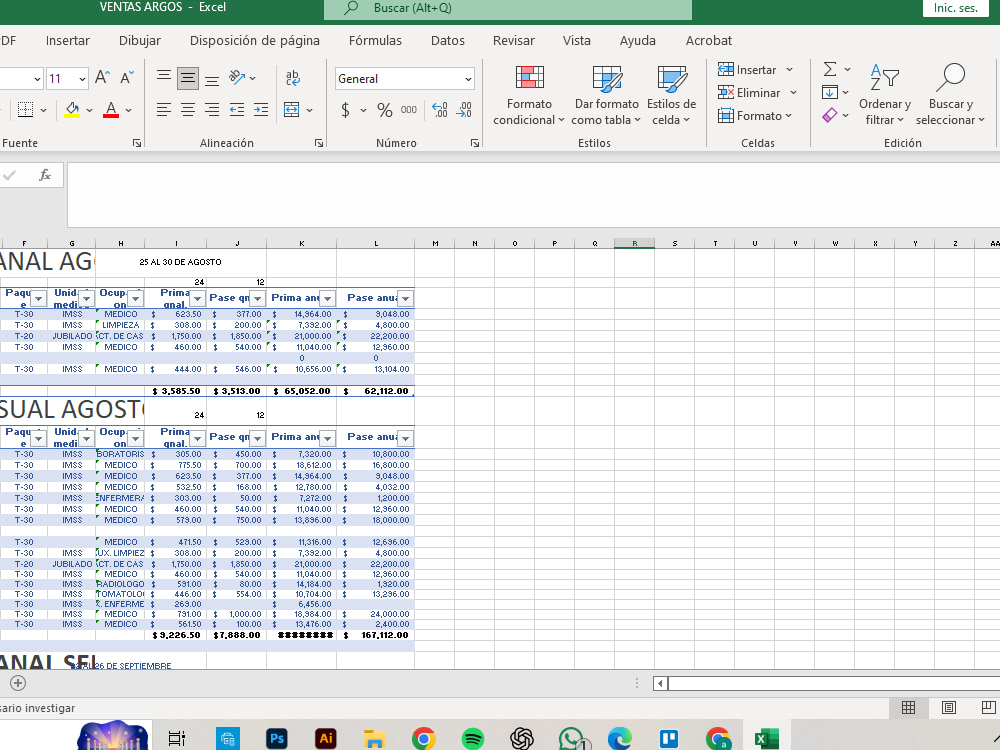Open Formato condicional menu
Viewport: 1000px width, 750px height.
coord(529,95)
